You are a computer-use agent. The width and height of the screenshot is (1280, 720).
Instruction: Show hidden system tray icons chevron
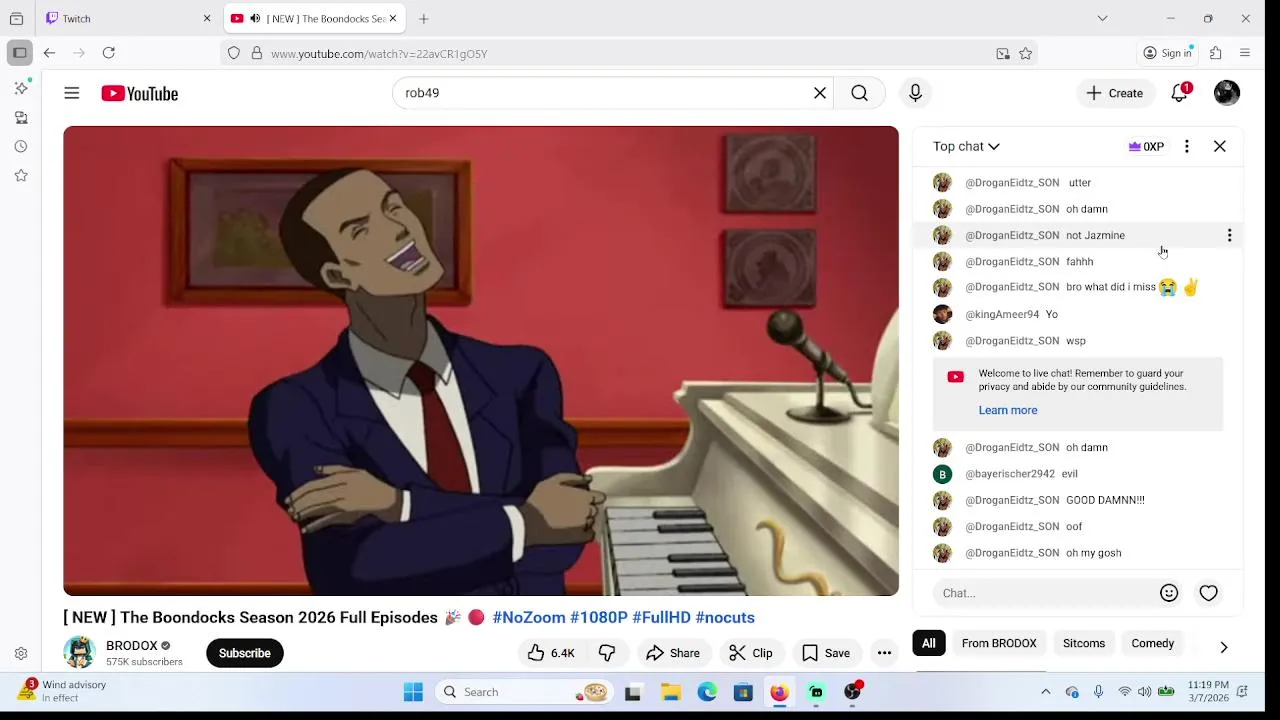(1046, 692)
